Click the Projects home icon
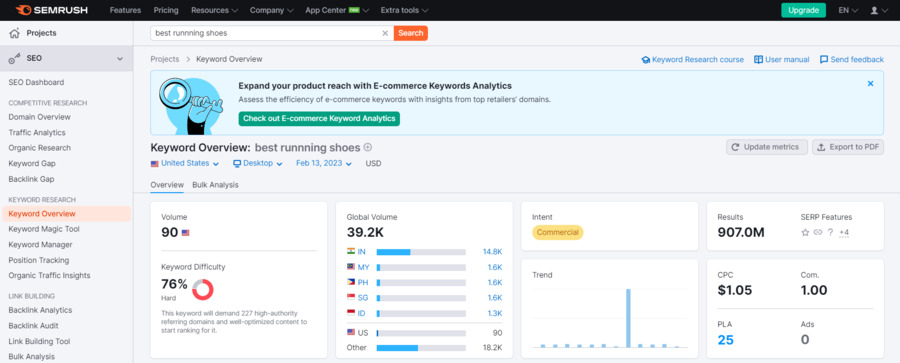Screen dimensions: 900x363 pos(14,33)
